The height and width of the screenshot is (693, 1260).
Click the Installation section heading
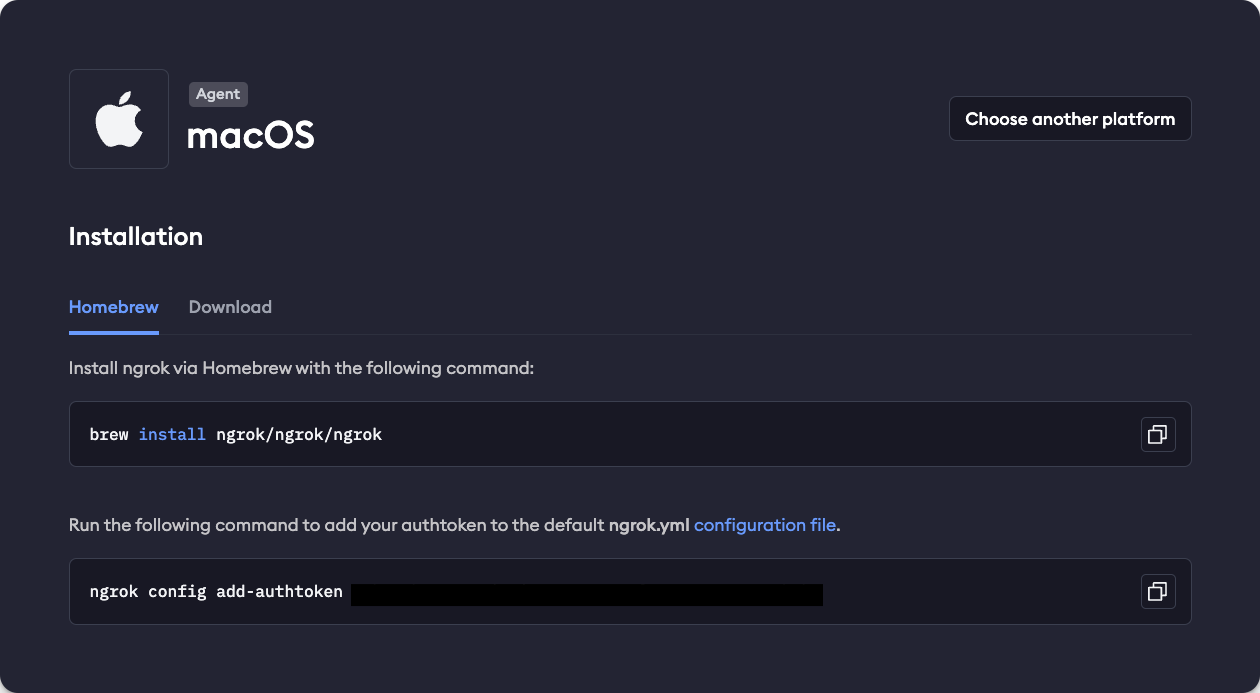point(136,237)
